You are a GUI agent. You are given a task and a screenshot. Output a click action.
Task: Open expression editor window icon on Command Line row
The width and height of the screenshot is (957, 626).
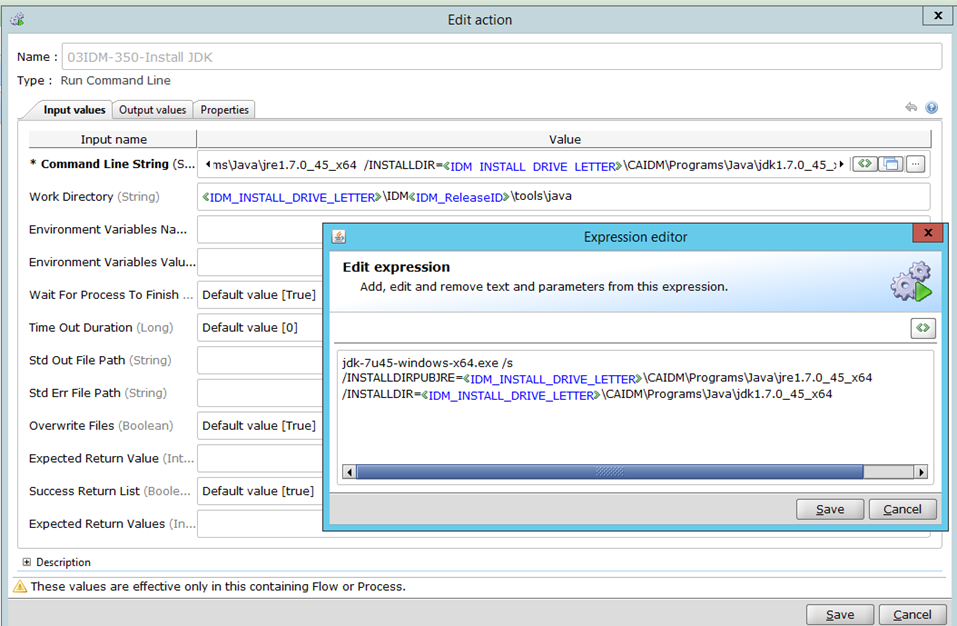pyautogui.click(x=890, y=164)
